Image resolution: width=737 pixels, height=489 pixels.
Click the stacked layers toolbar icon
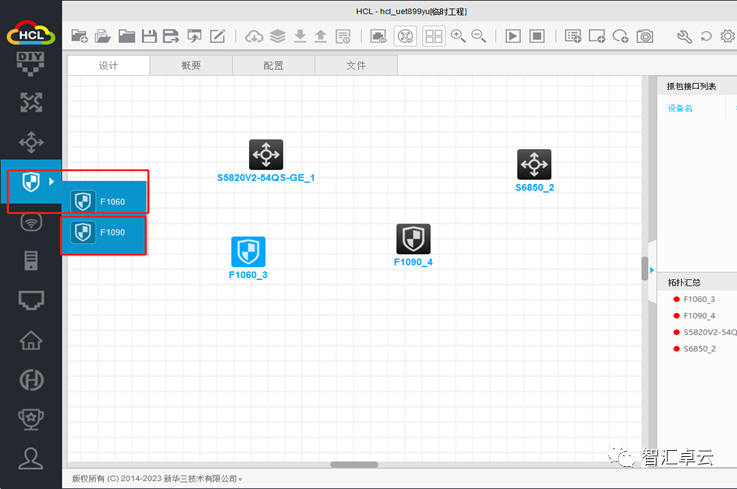pyautogui.click(x=278, y=36)
